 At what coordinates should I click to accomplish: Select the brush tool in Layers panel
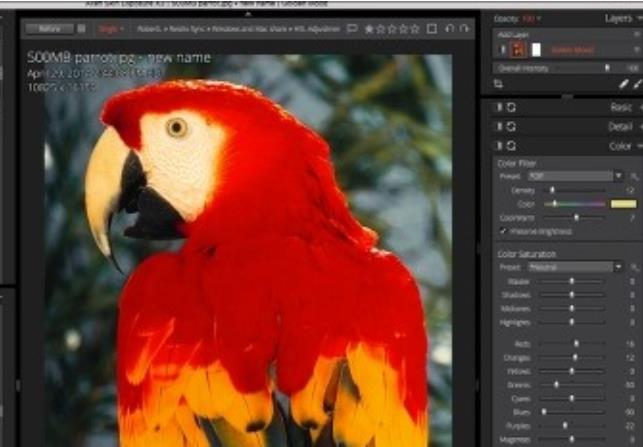click(x=624, y=84)
